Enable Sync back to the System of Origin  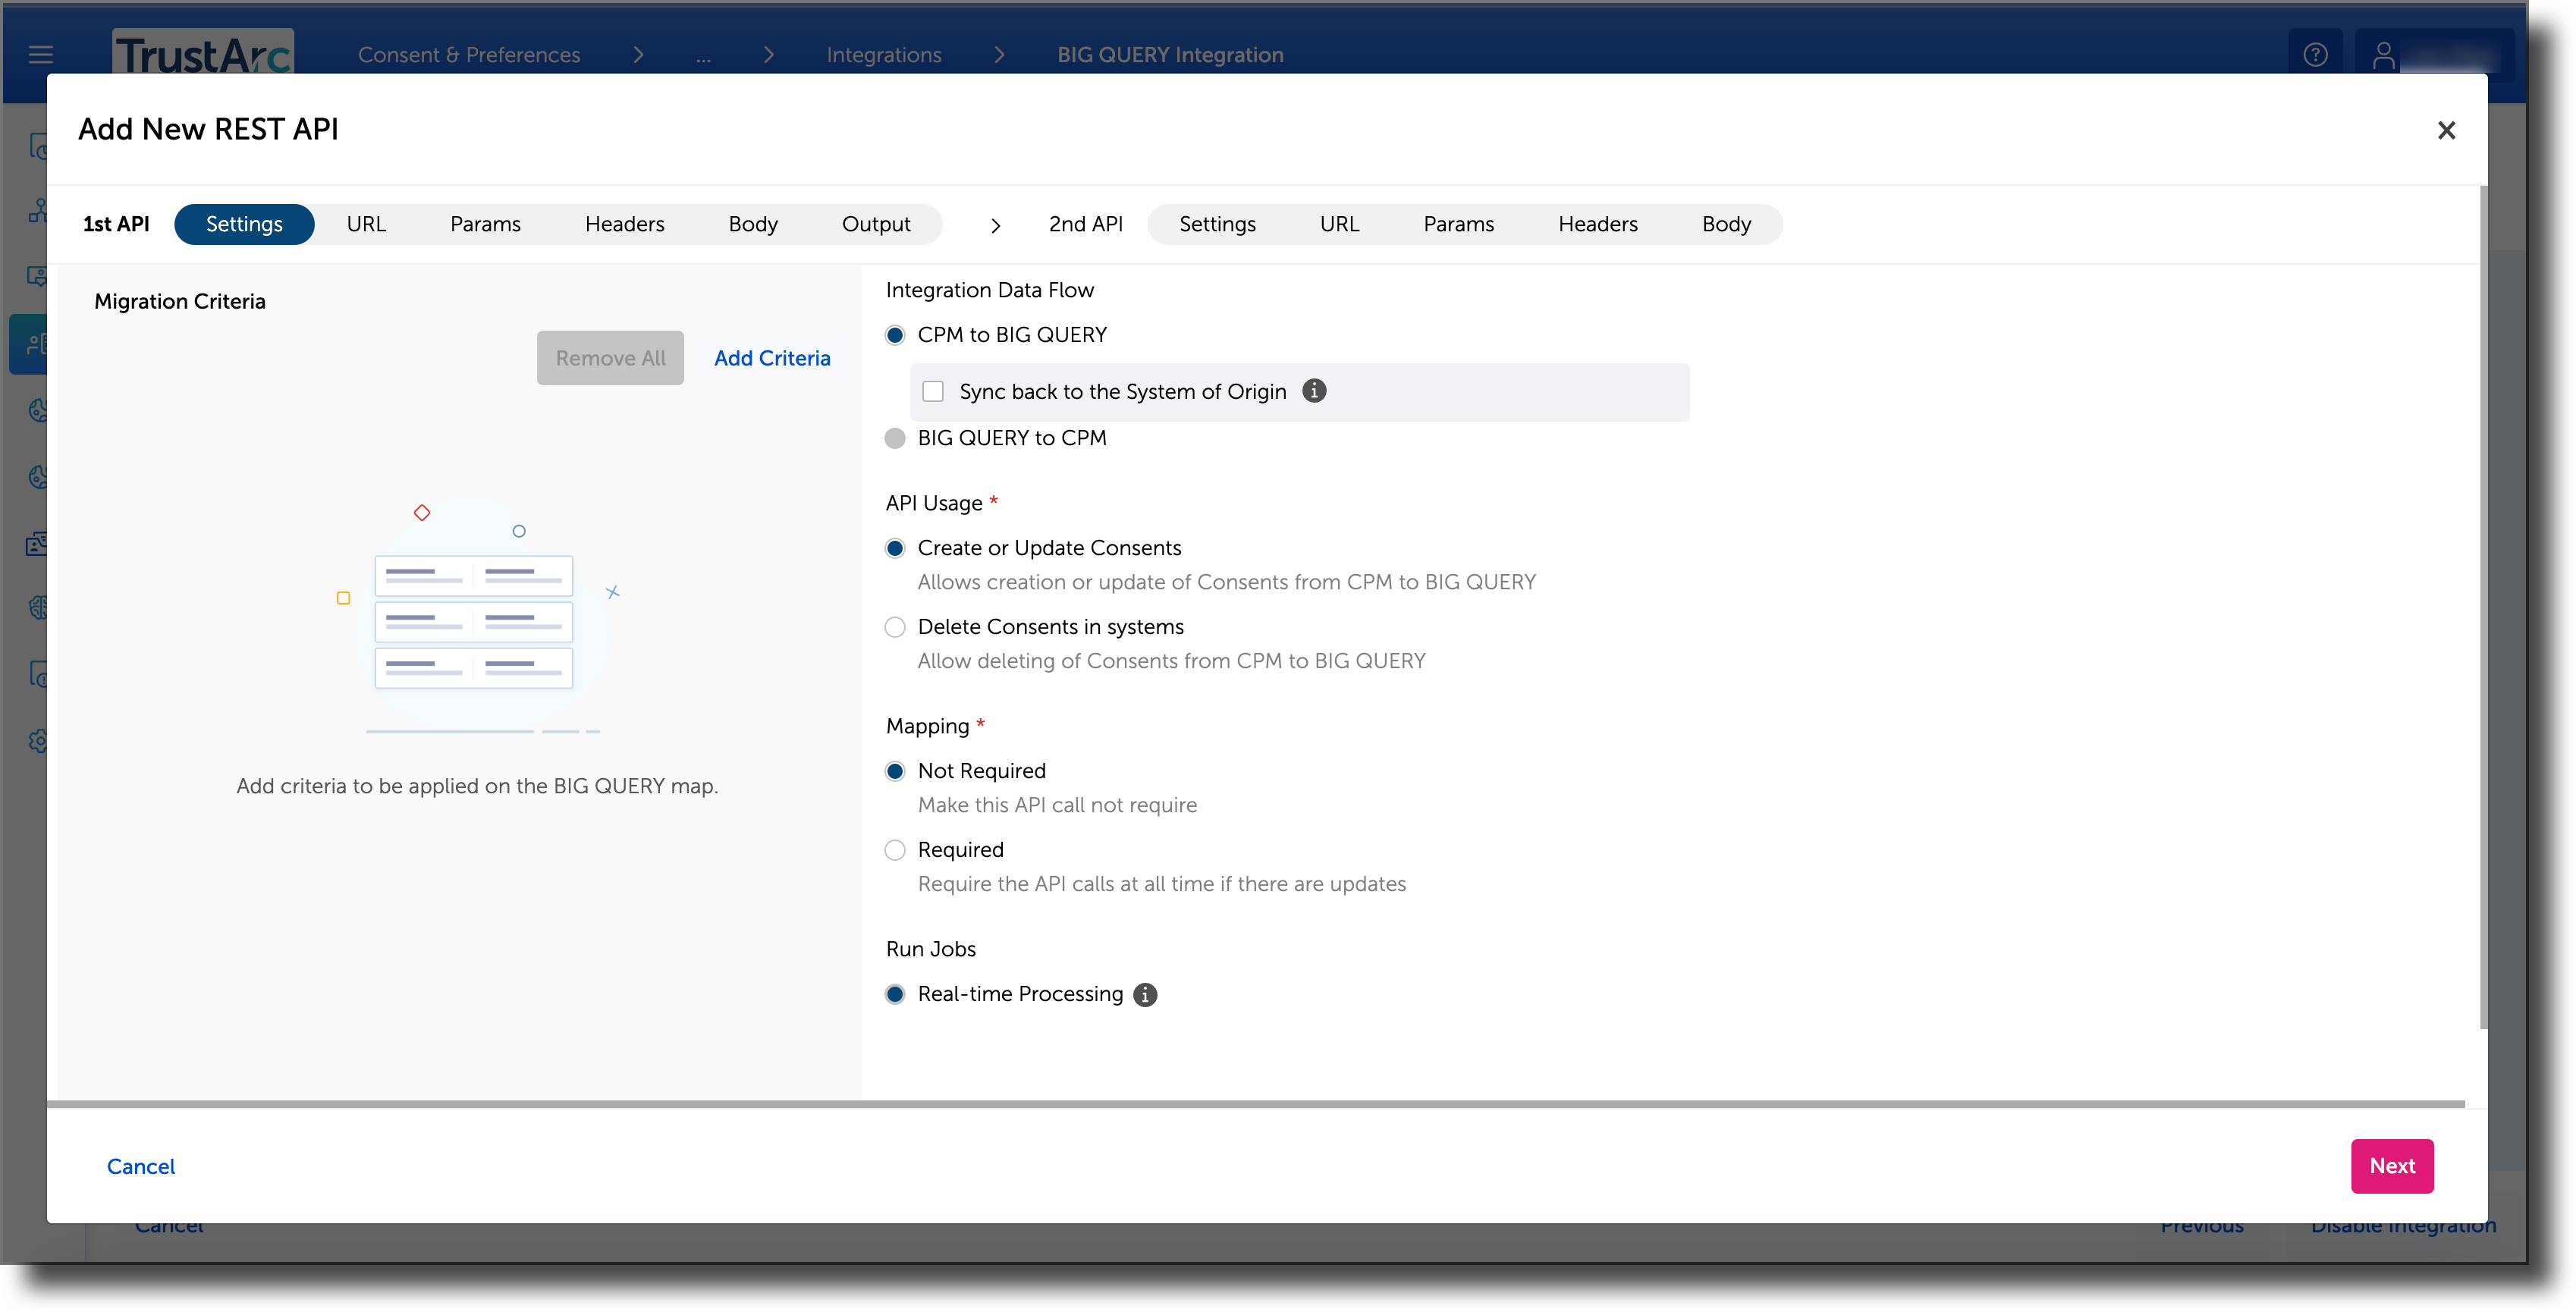933,391
